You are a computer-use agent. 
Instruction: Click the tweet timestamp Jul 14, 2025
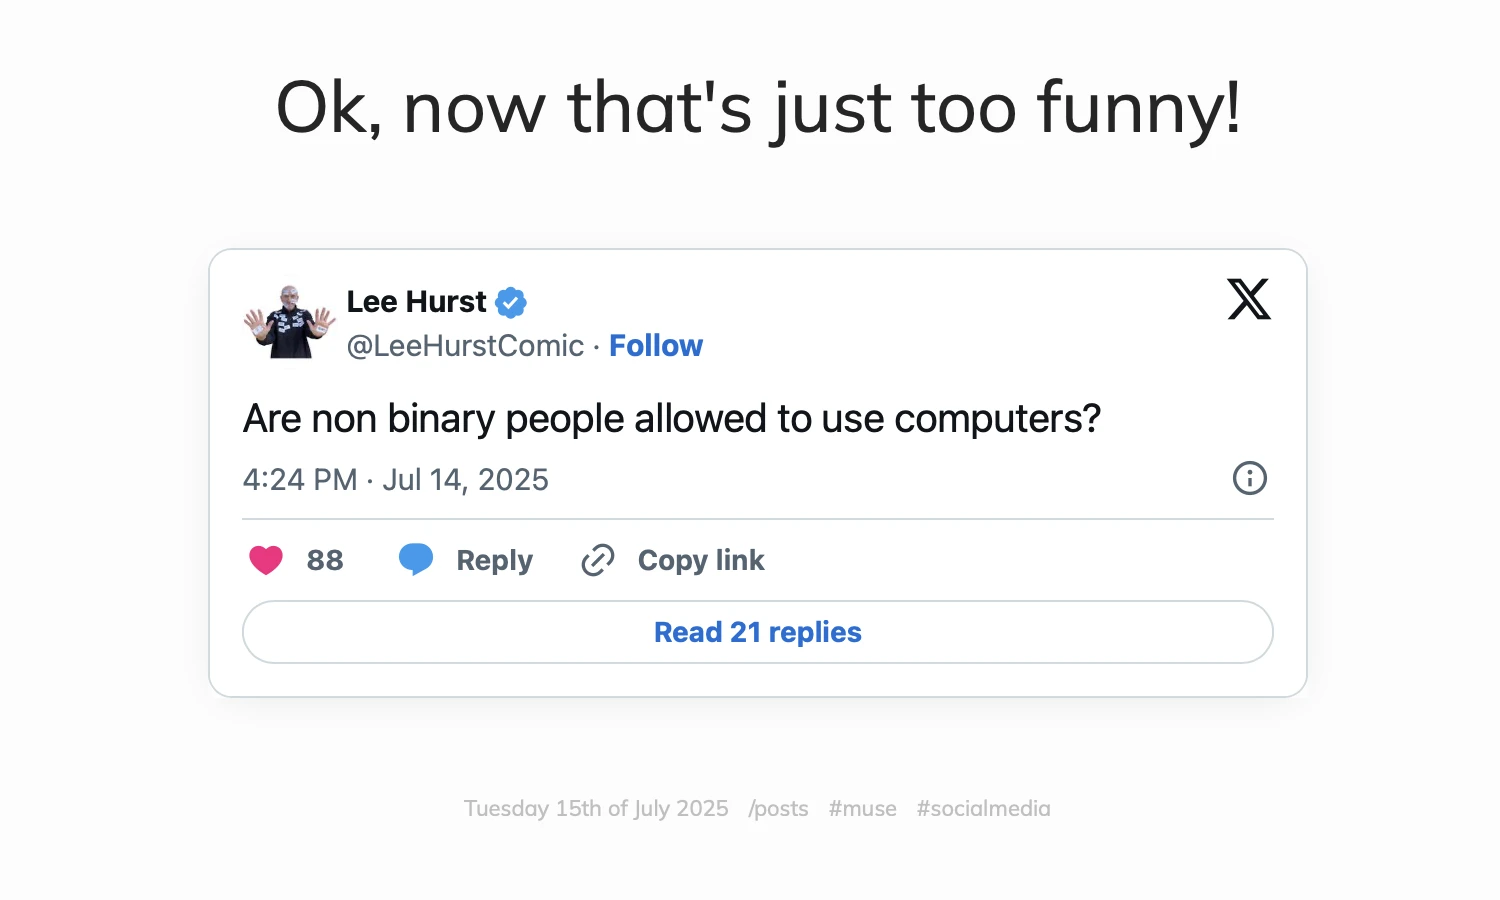click(465, 479)
